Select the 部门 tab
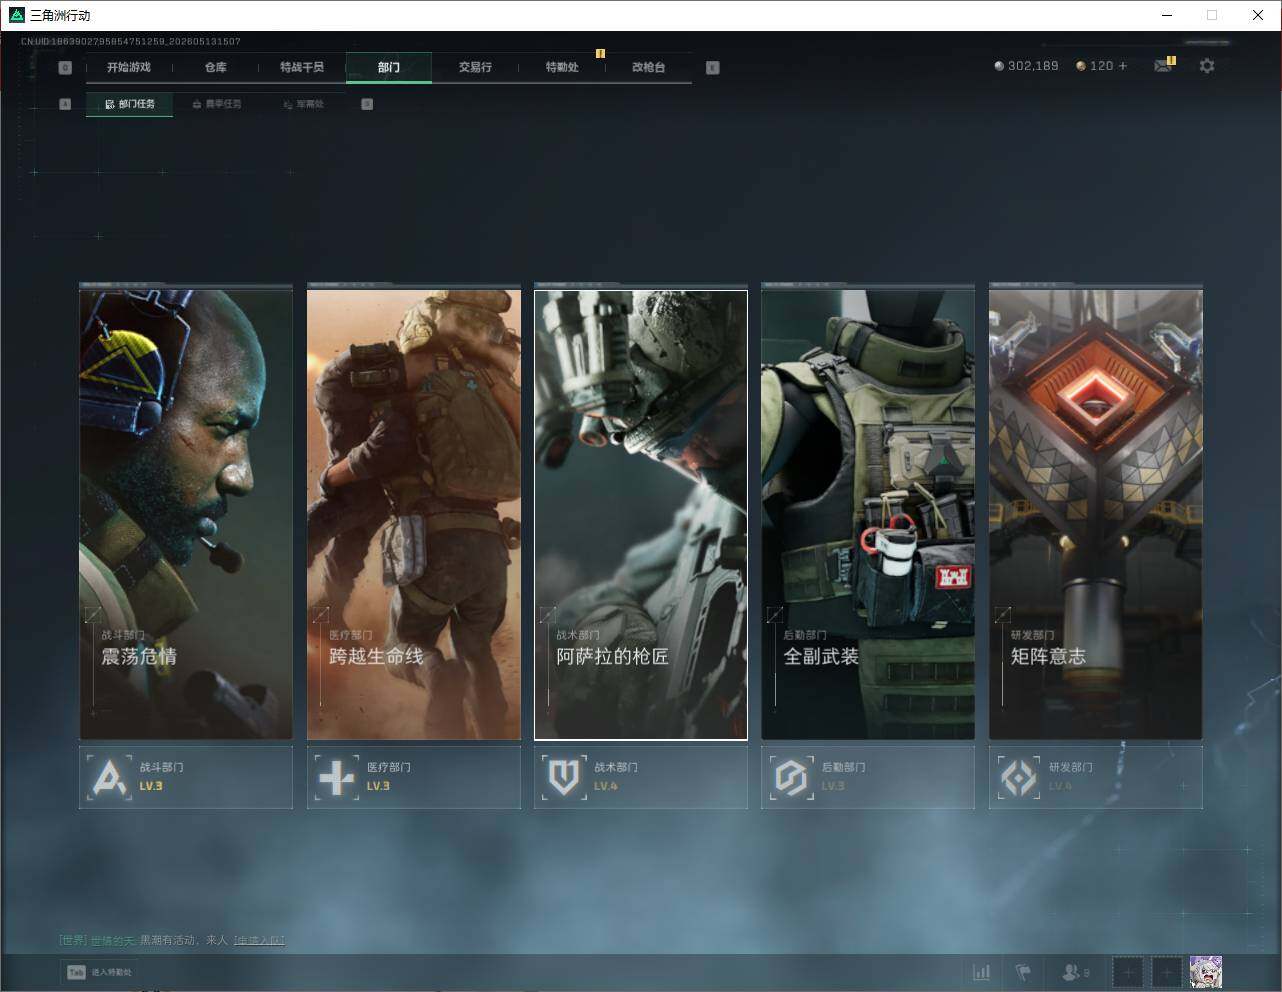Image resolution: width=1282 pixels, height=992 pixels. pyautogui.click(x=389, y=67)
